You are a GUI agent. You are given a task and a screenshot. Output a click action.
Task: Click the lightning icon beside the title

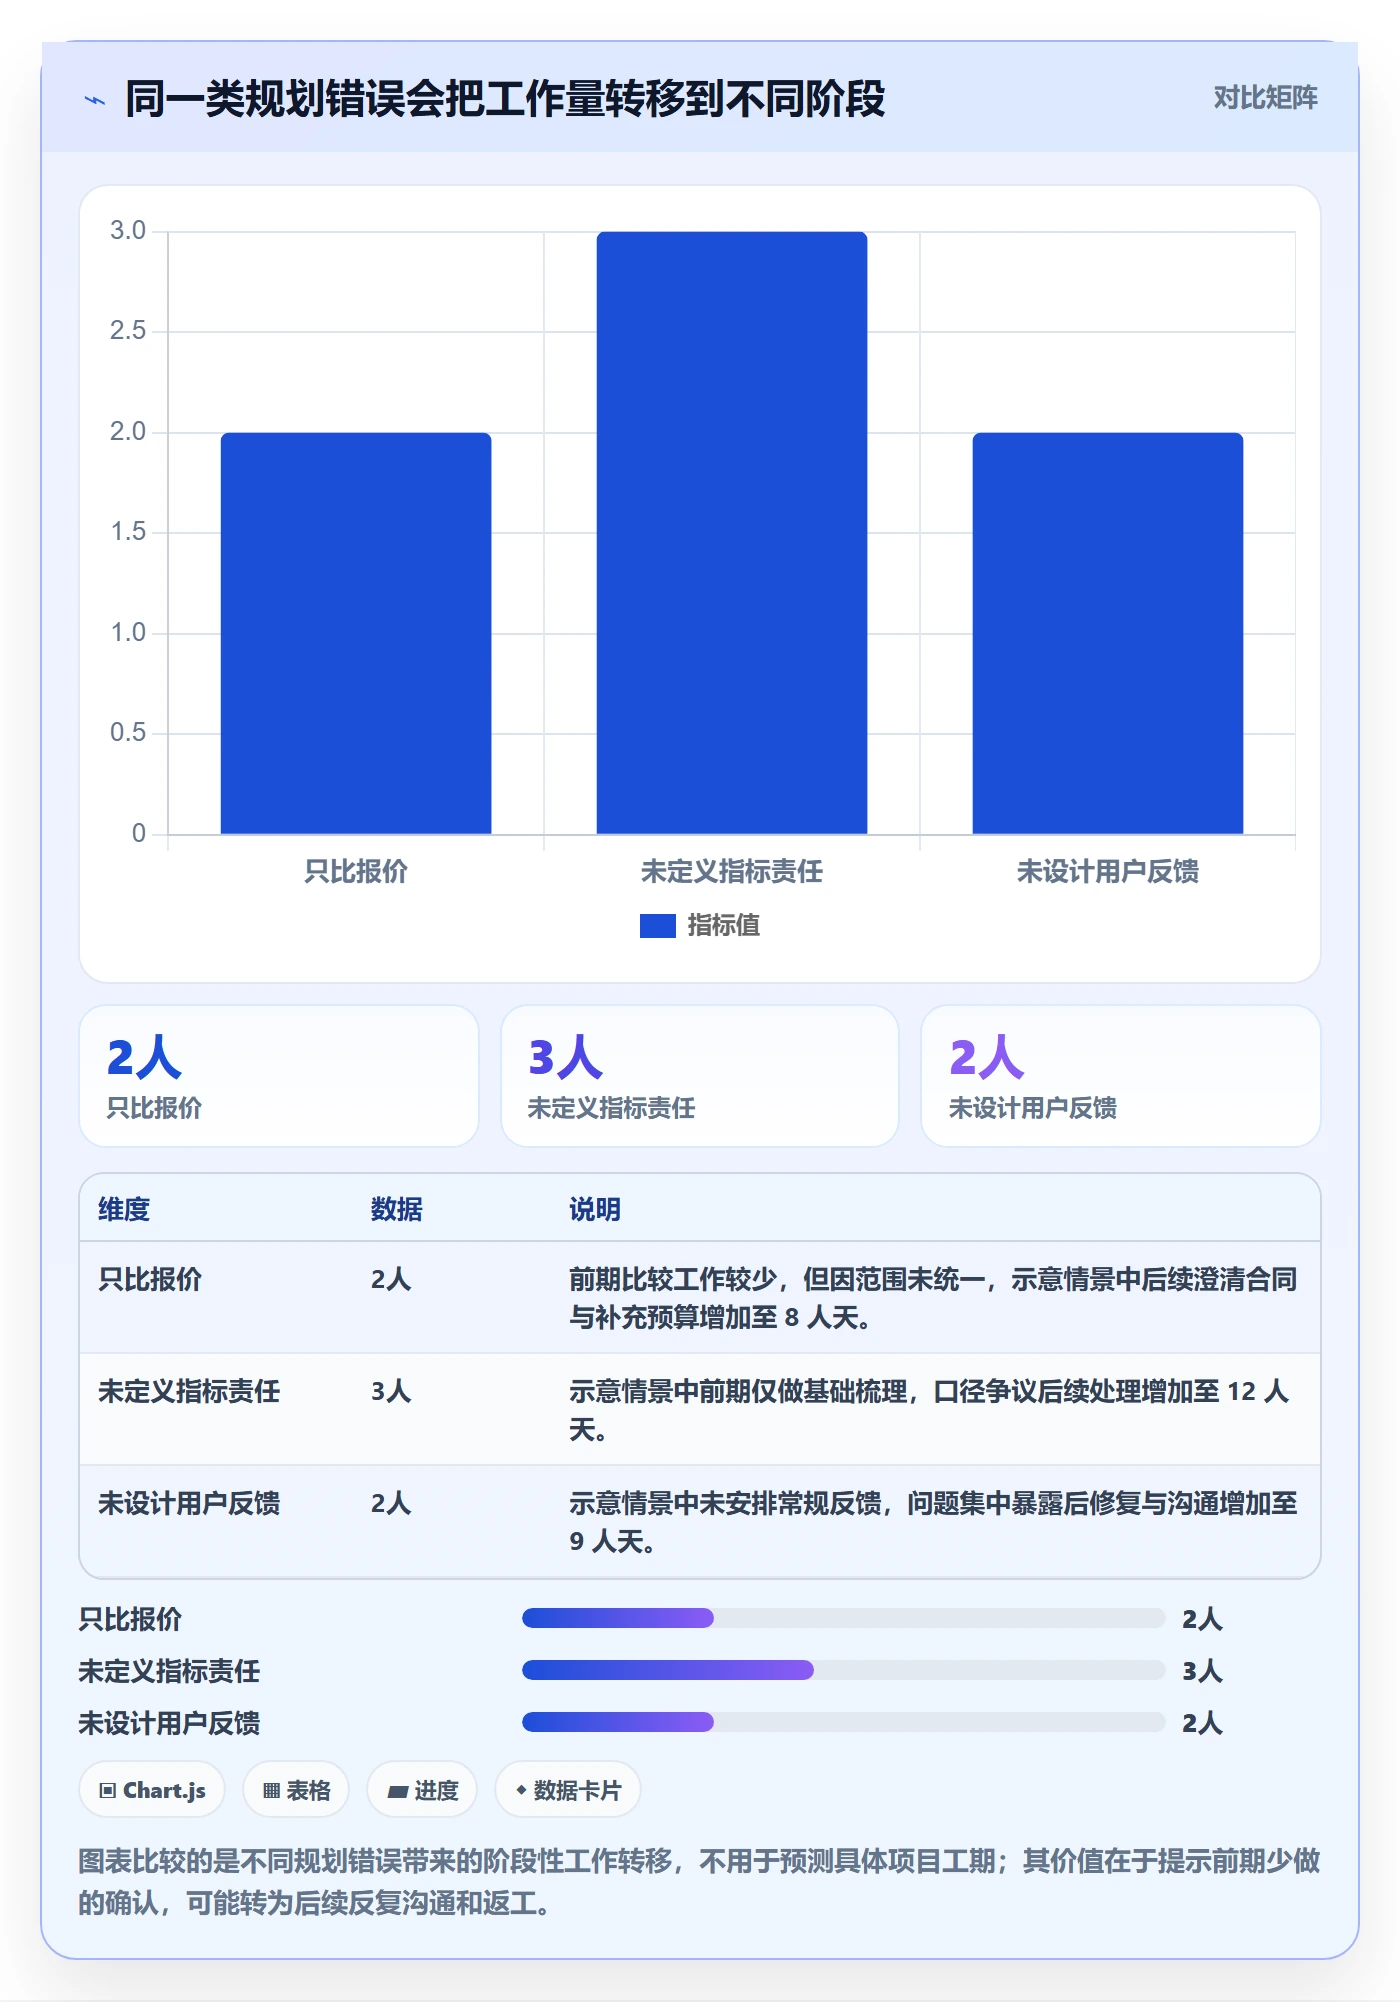(95, 100)
